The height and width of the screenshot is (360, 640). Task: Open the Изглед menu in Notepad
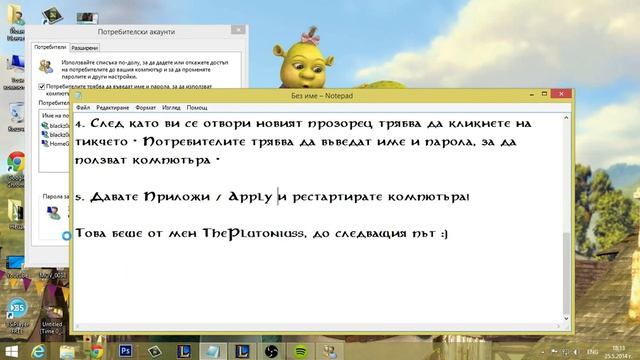click(x=171, y=108)
